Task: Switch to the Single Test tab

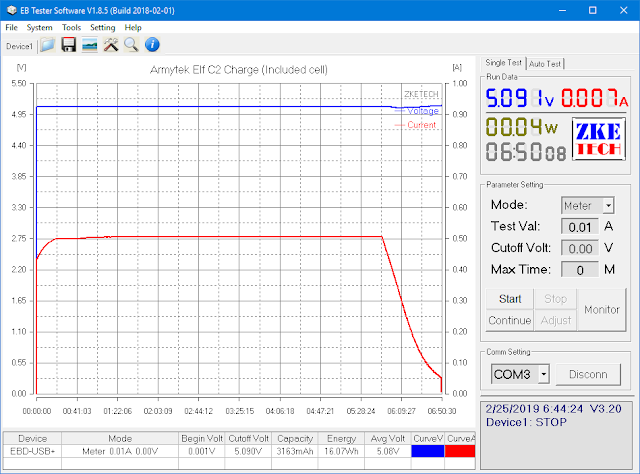Action: tap(503, 63)
